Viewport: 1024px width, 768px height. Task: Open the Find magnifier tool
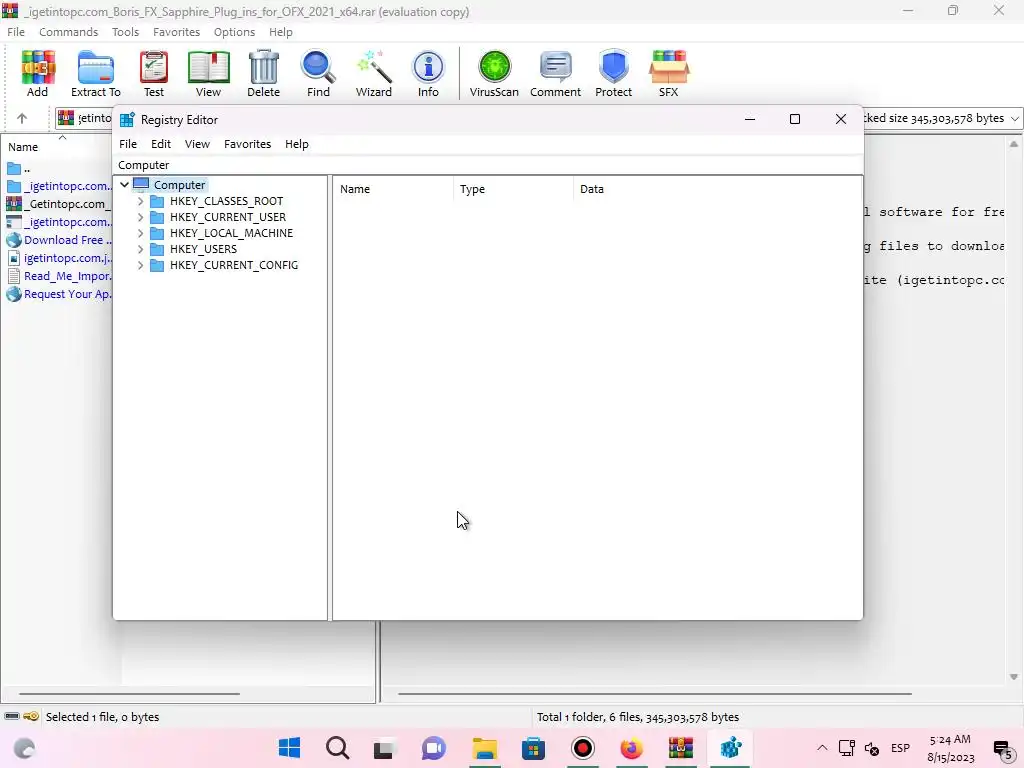(318, 73)
